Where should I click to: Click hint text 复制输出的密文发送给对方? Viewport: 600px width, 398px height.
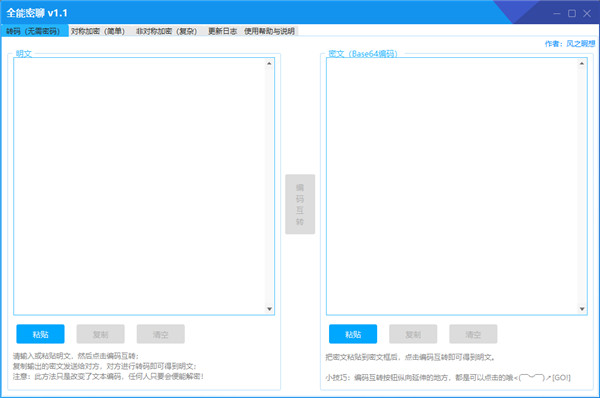click(x=104, y=366)
